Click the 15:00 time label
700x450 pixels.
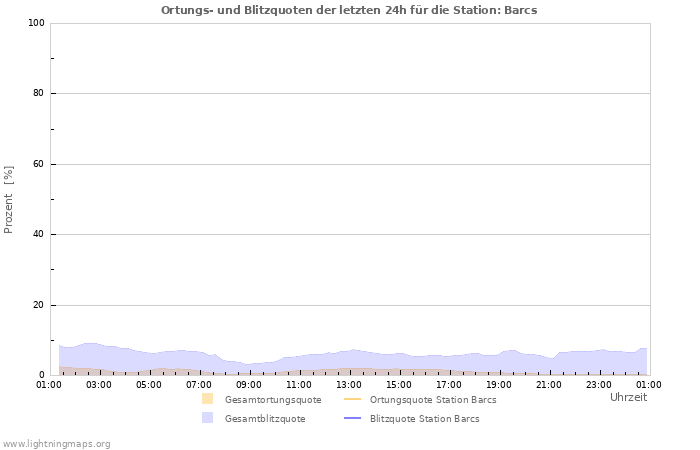pos(399,385)
